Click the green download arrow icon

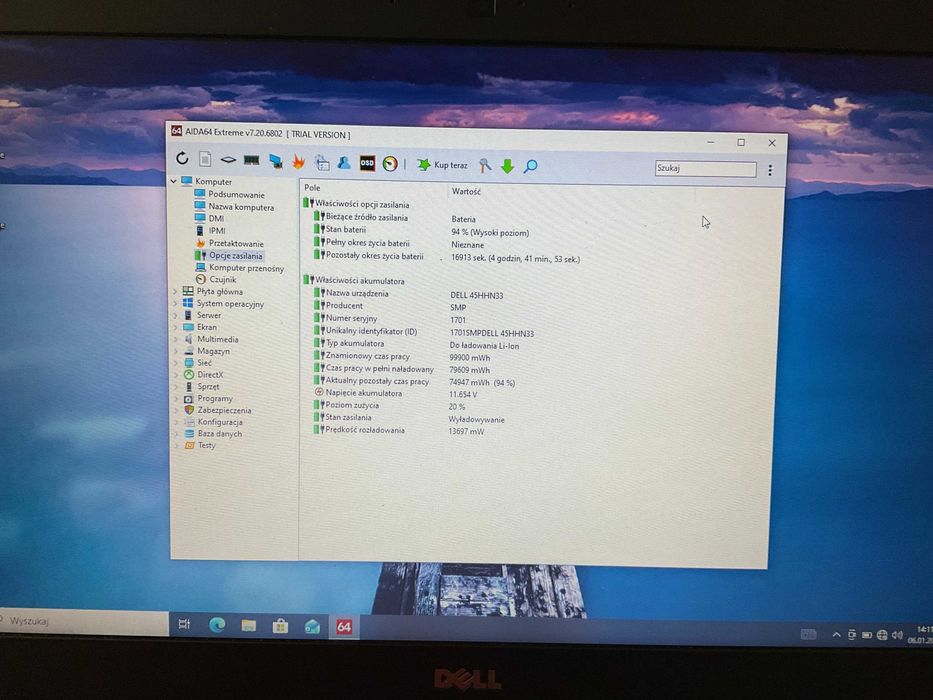(x=508, y=166)
